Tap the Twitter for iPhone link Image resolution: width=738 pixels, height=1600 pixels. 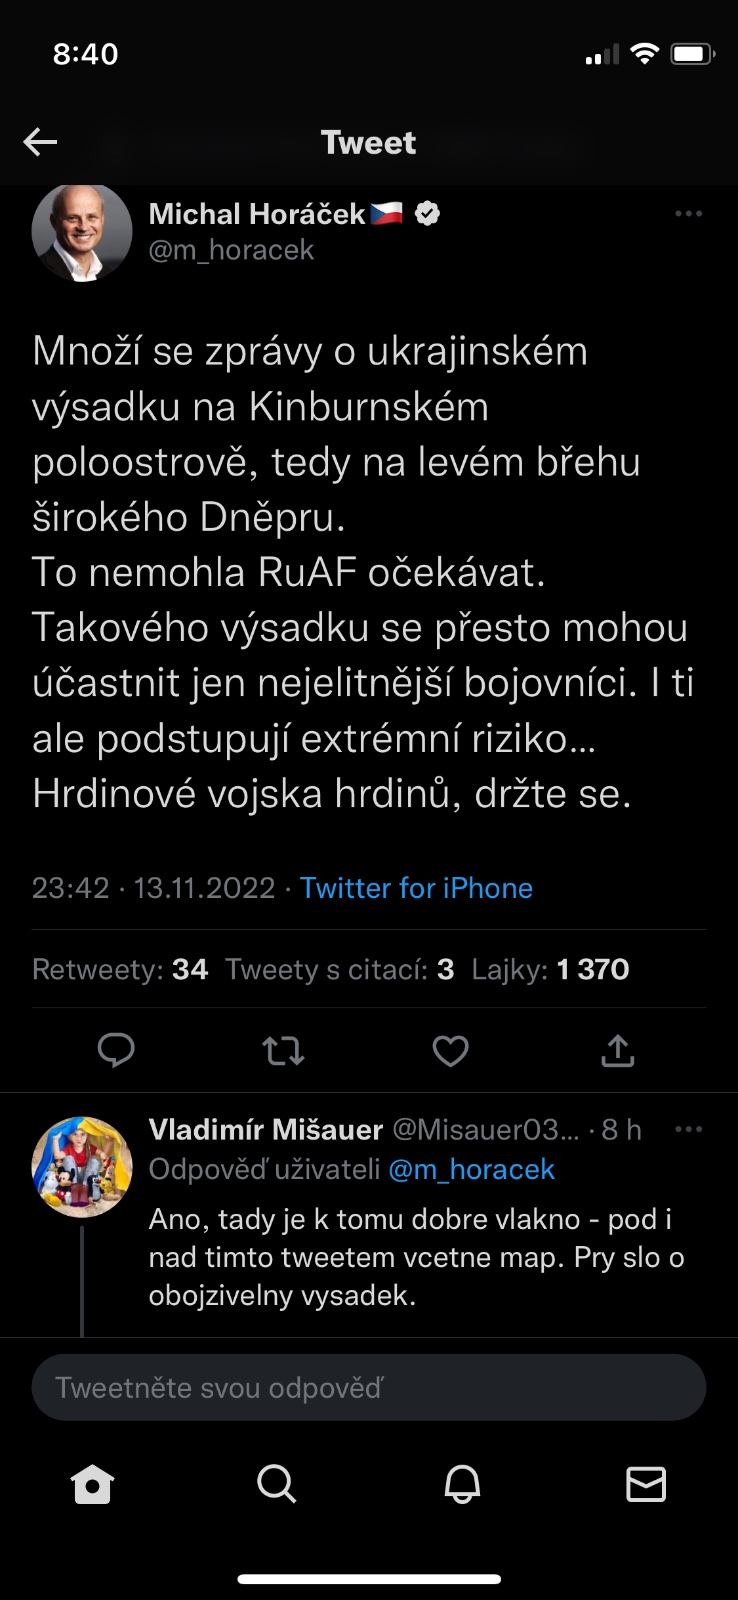[x=416, y=888]
